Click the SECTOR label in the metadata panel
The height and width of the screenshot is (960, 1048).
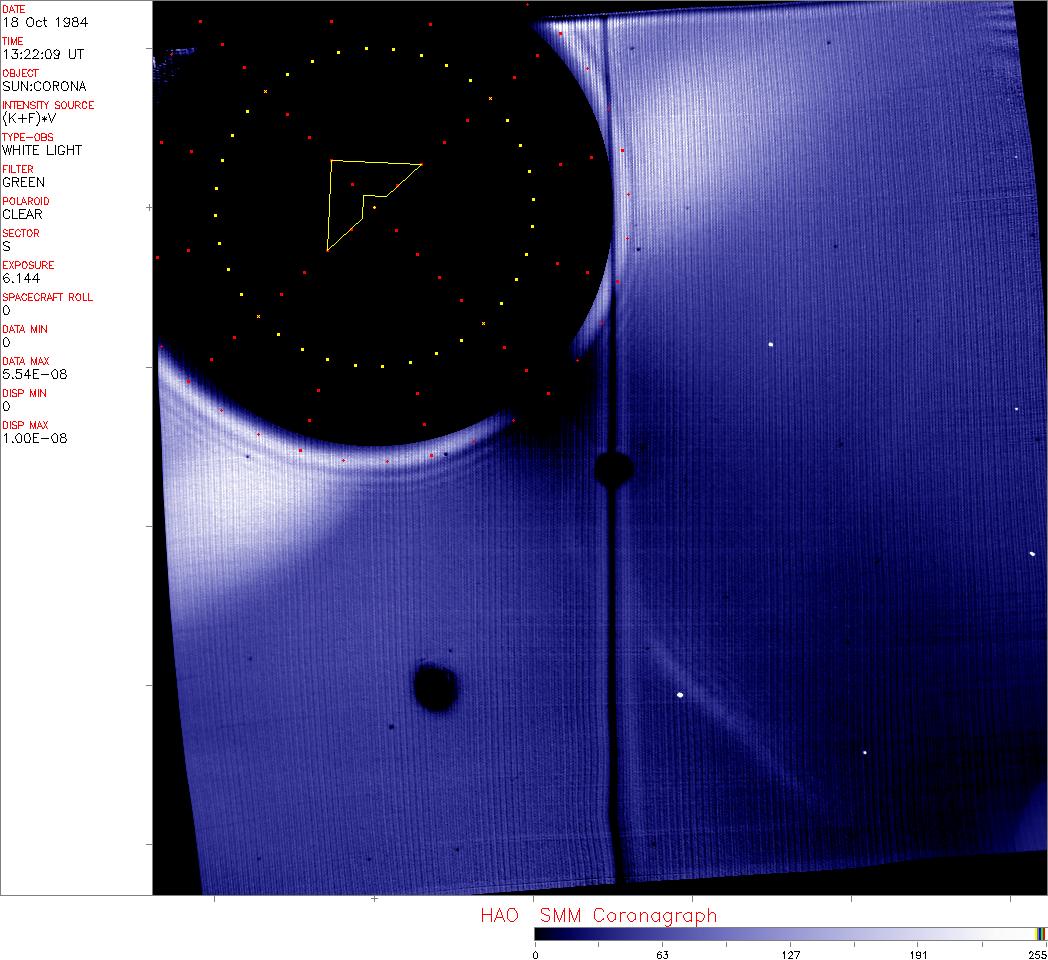point(21,233)
